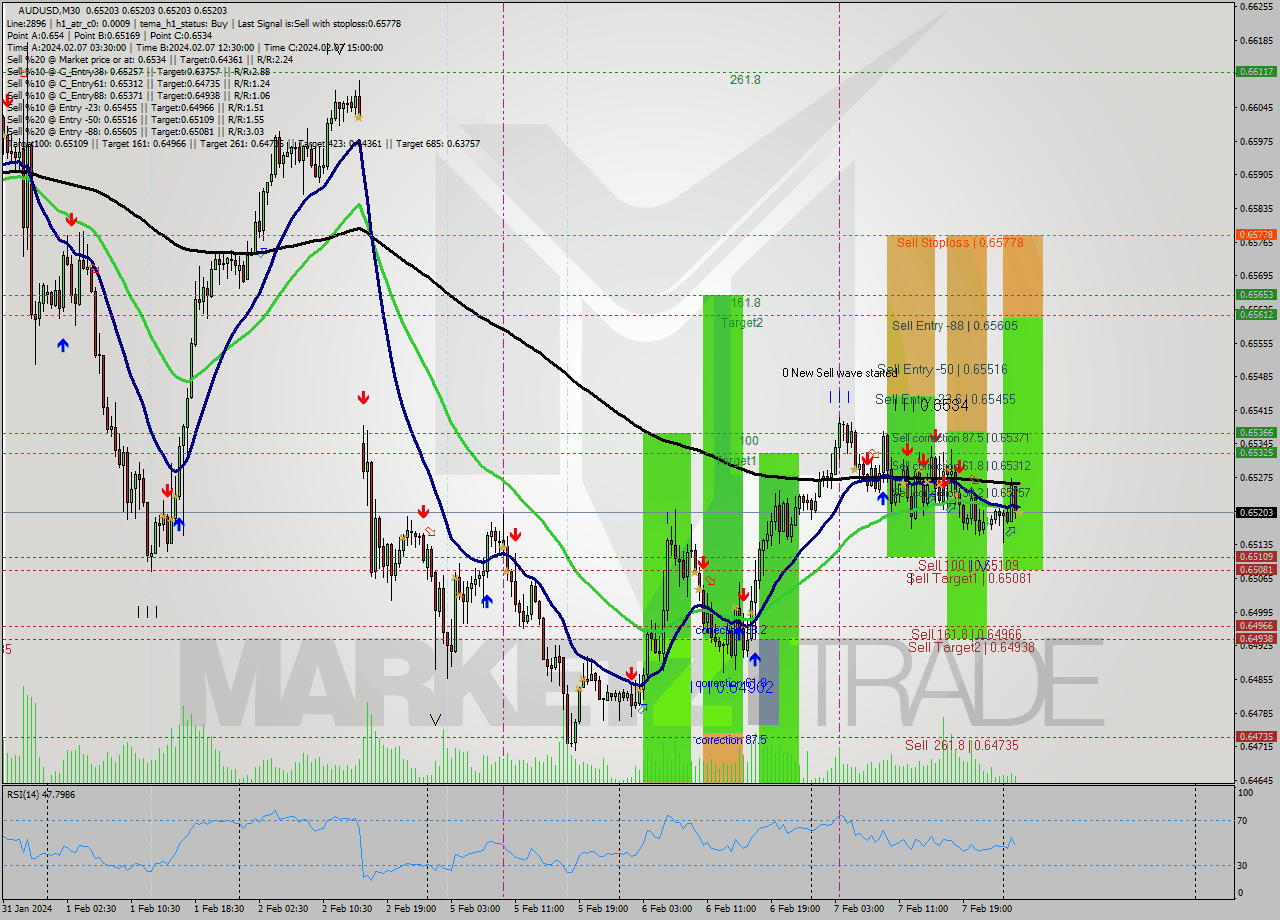The width and height of the screenshot is (1280, 920).
Task: Click the red 0.64966 price tag
Action: [x=1256, y=626]
